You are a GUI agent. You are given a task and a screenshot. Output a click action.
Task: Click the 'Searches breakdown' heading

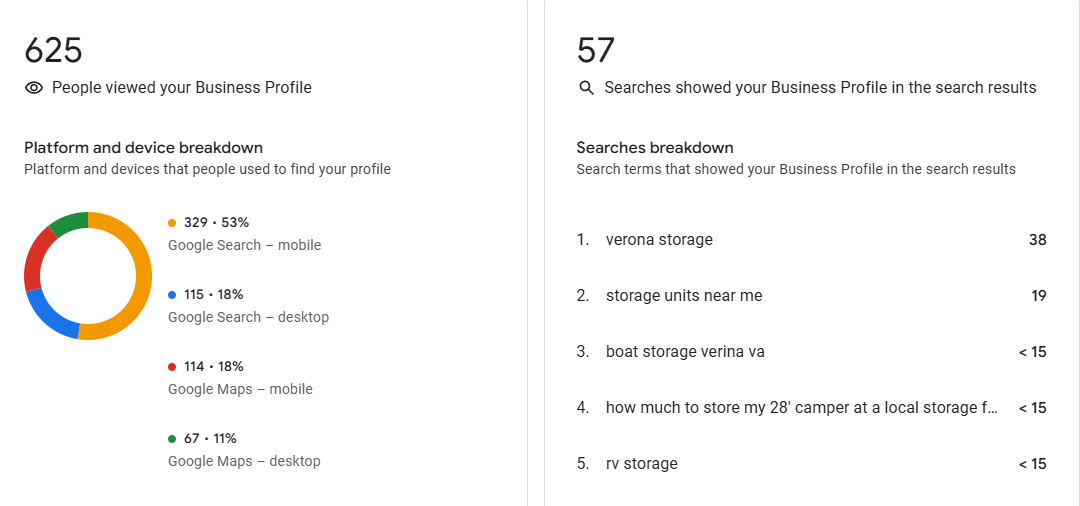654,148
